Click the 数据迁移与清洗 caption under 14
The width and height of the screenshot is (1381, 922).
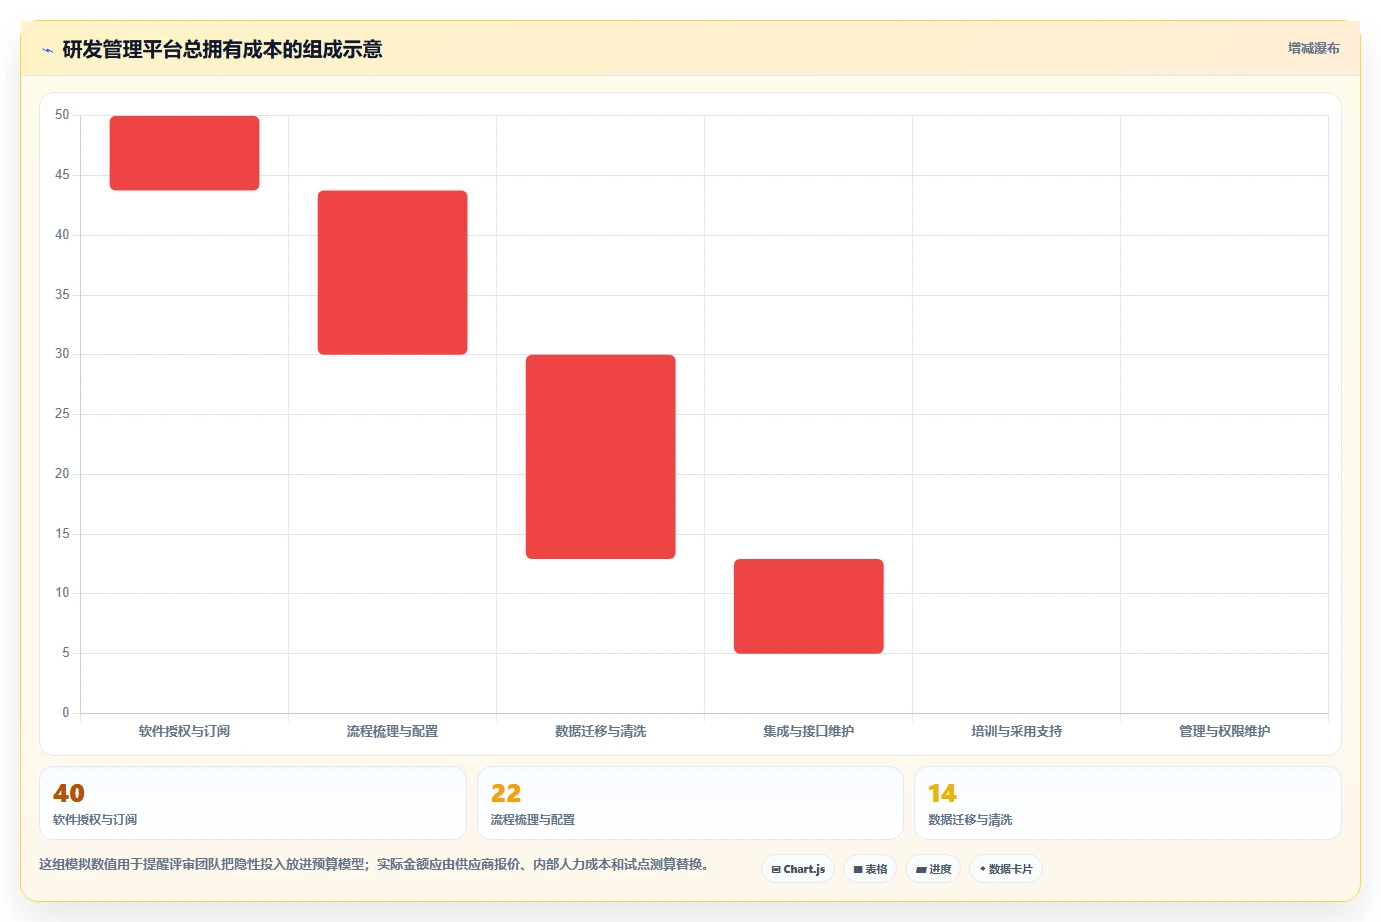970,820
